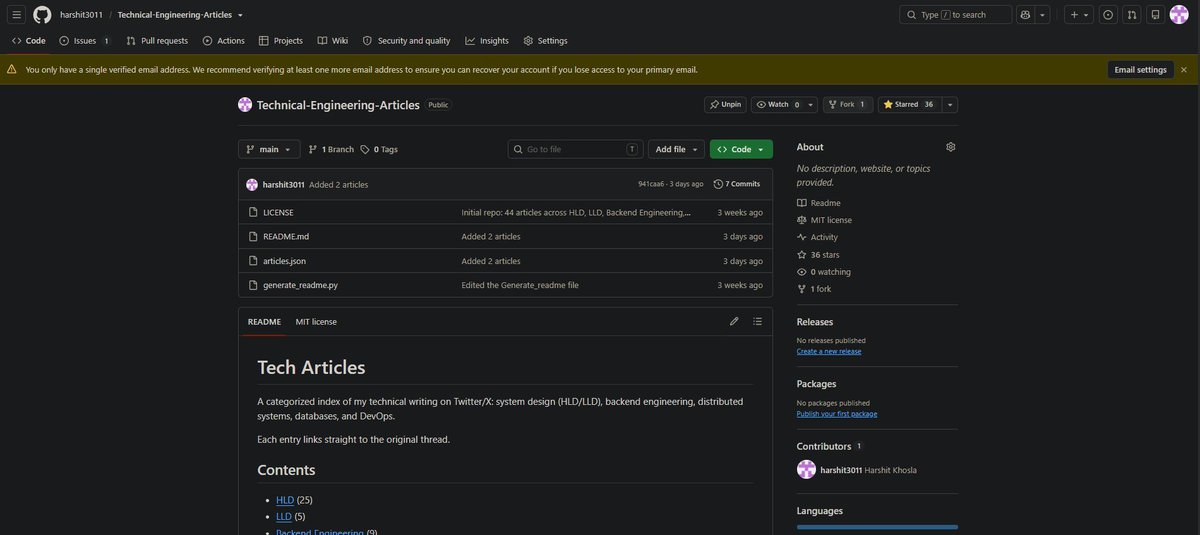Click the LICENSE file icon
Image resolution: width=1200 pixels, height=535 pixels.
click(253, 212)
